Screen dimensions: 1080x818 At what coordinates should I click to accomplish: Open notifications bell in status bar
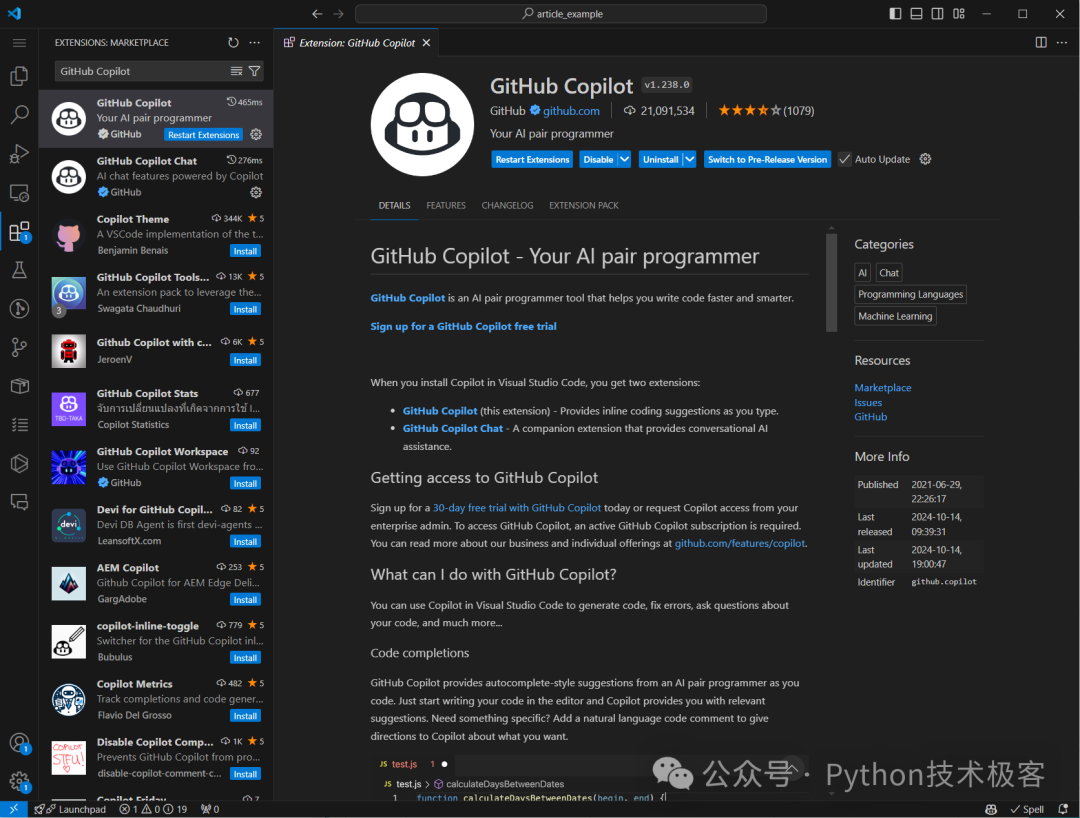tap(1063, 809)
